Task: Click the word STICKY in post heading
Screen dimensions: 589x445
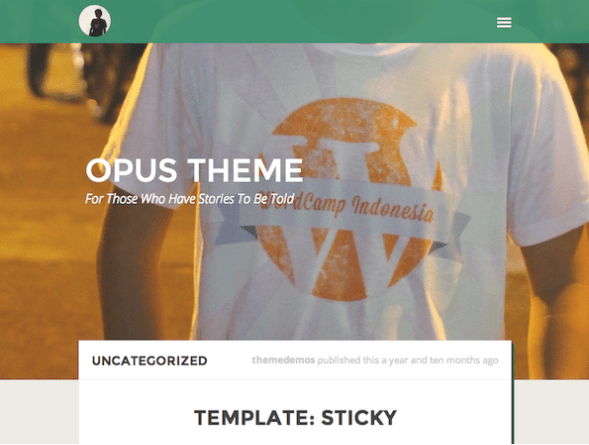Action: pyautogui.click(x=359, y=418)
